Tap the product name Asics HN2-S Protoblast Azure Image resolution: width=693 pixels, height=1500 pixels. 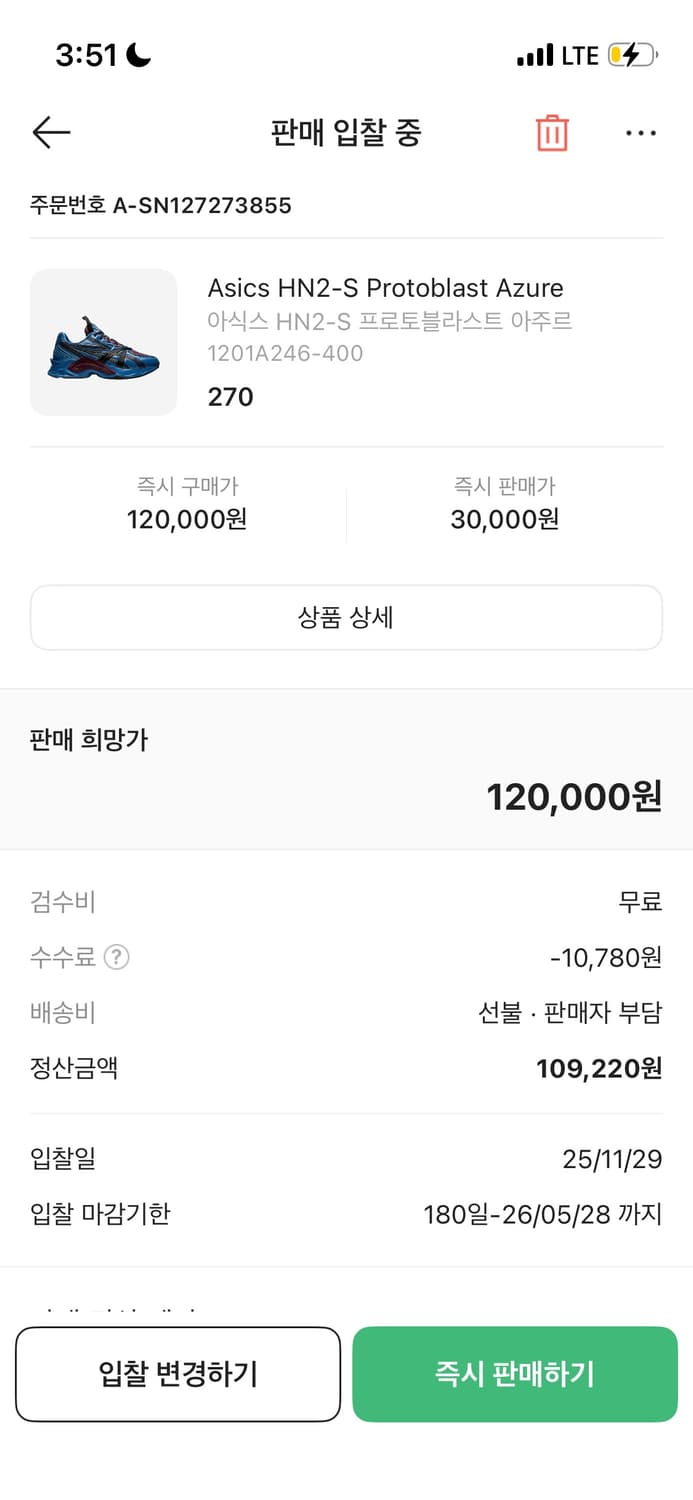pyautogui.click(x=385, y=289)
